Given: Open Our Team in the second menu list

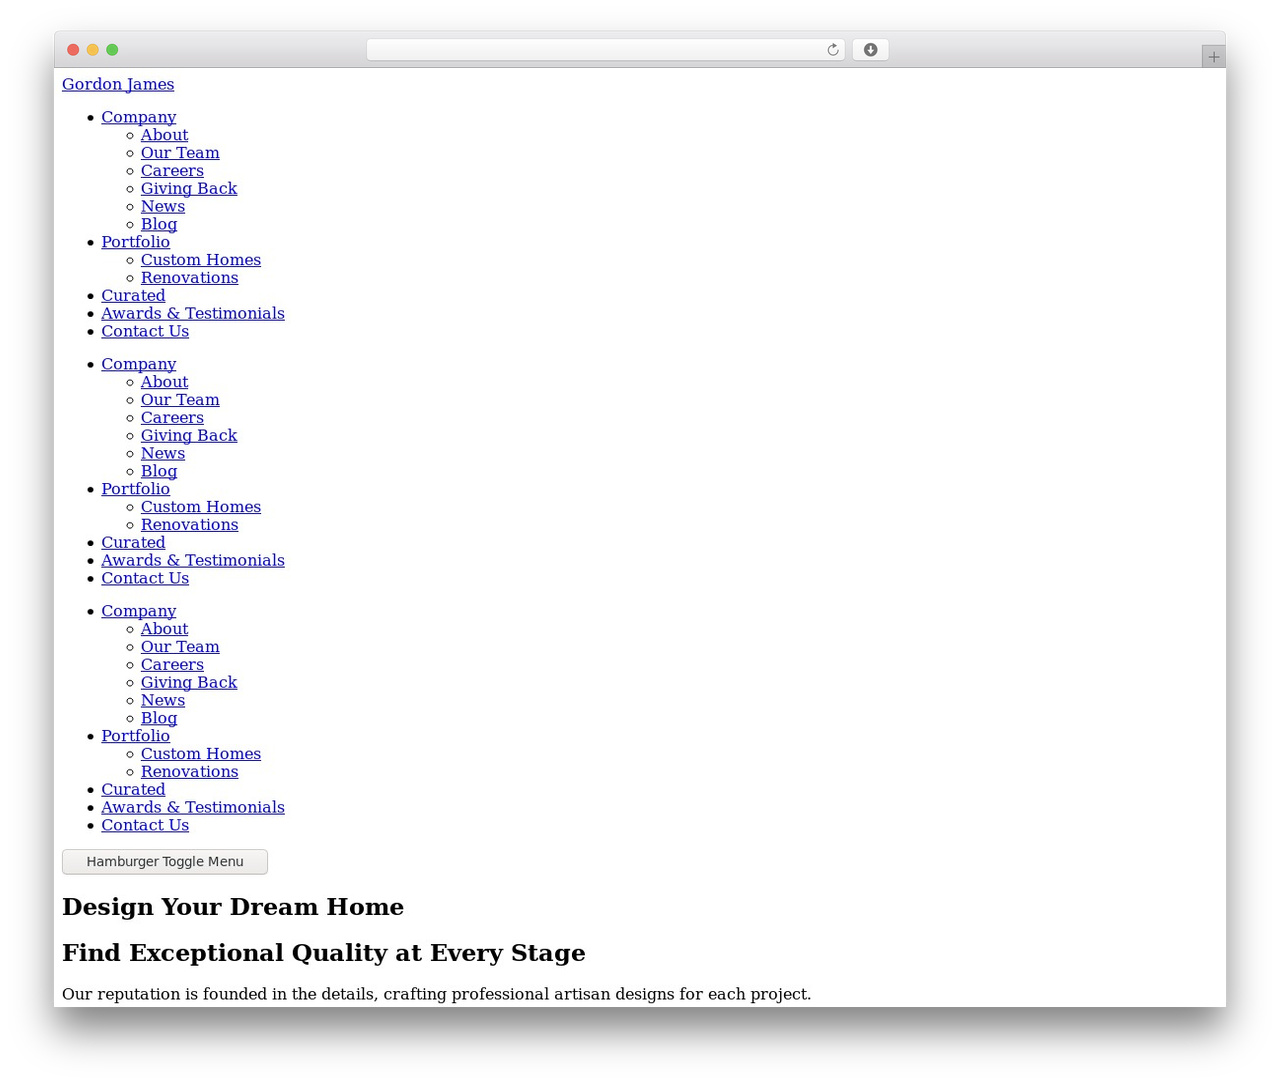Looking at the screenshot, I should 180,400.
